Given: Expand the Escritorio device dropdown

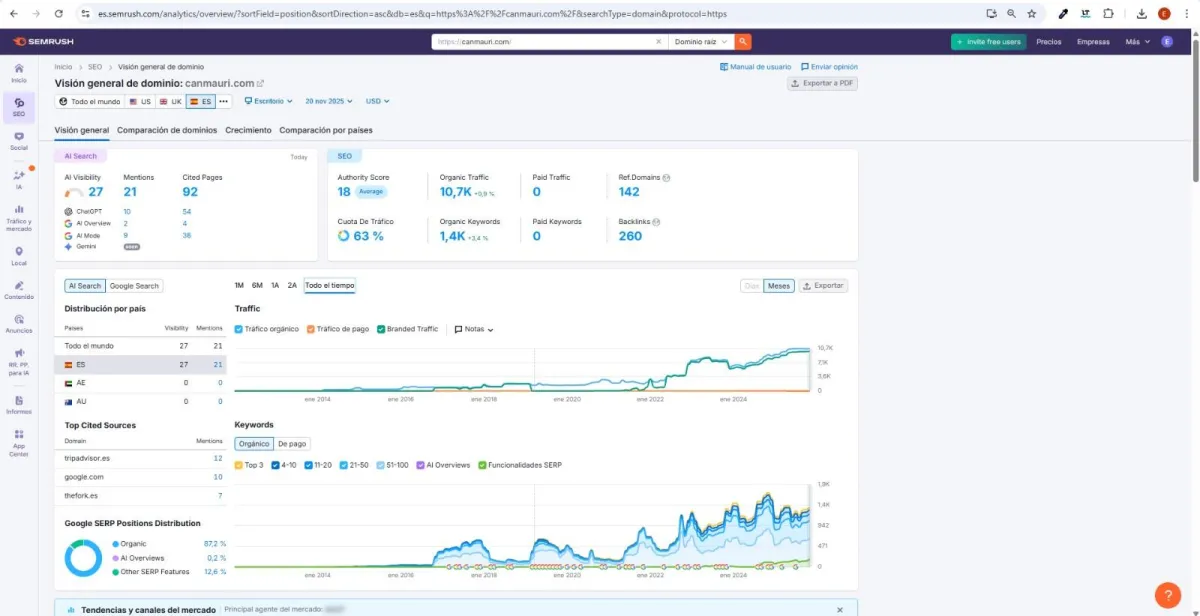Looking at the screenshot, I should coord(268,101).
